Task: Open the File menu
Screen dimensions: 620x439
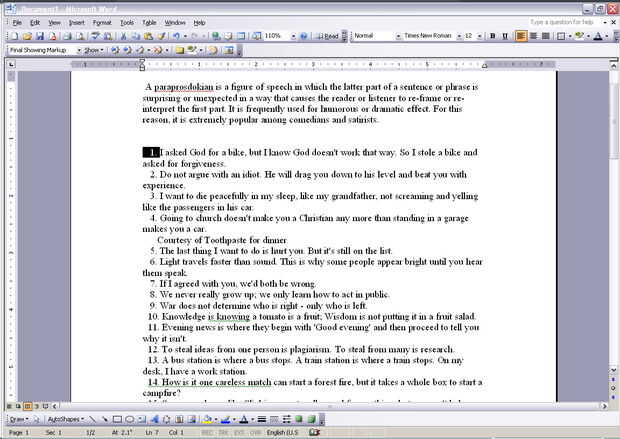Action: pos(17,23)
